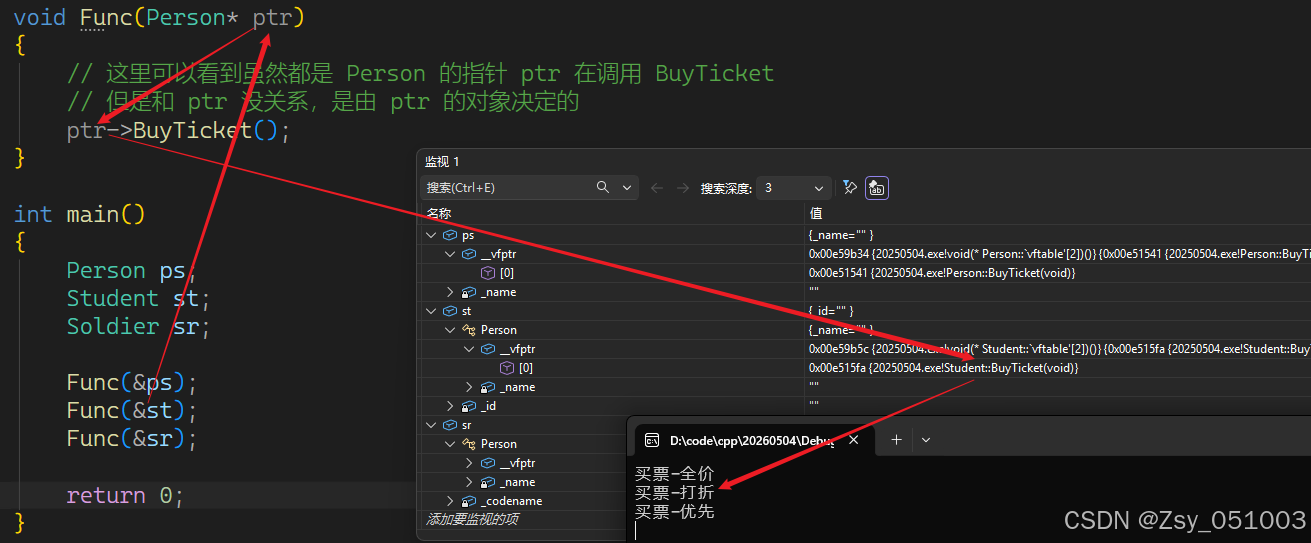This screenshot has height=543, width=1311.
Task: Collapse the __vfptr node under ps
Action: [x=450, y=254]
